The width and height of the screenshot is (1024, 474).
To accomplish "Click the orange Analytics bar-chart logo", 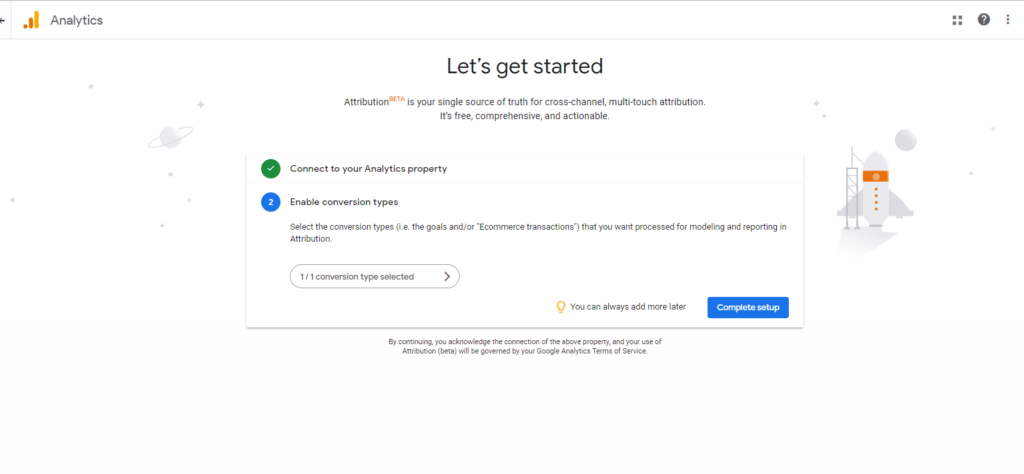I will 31,20.
